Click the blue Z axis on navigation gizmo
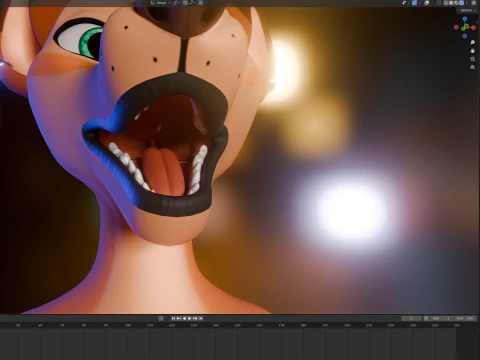 (465, 19)
